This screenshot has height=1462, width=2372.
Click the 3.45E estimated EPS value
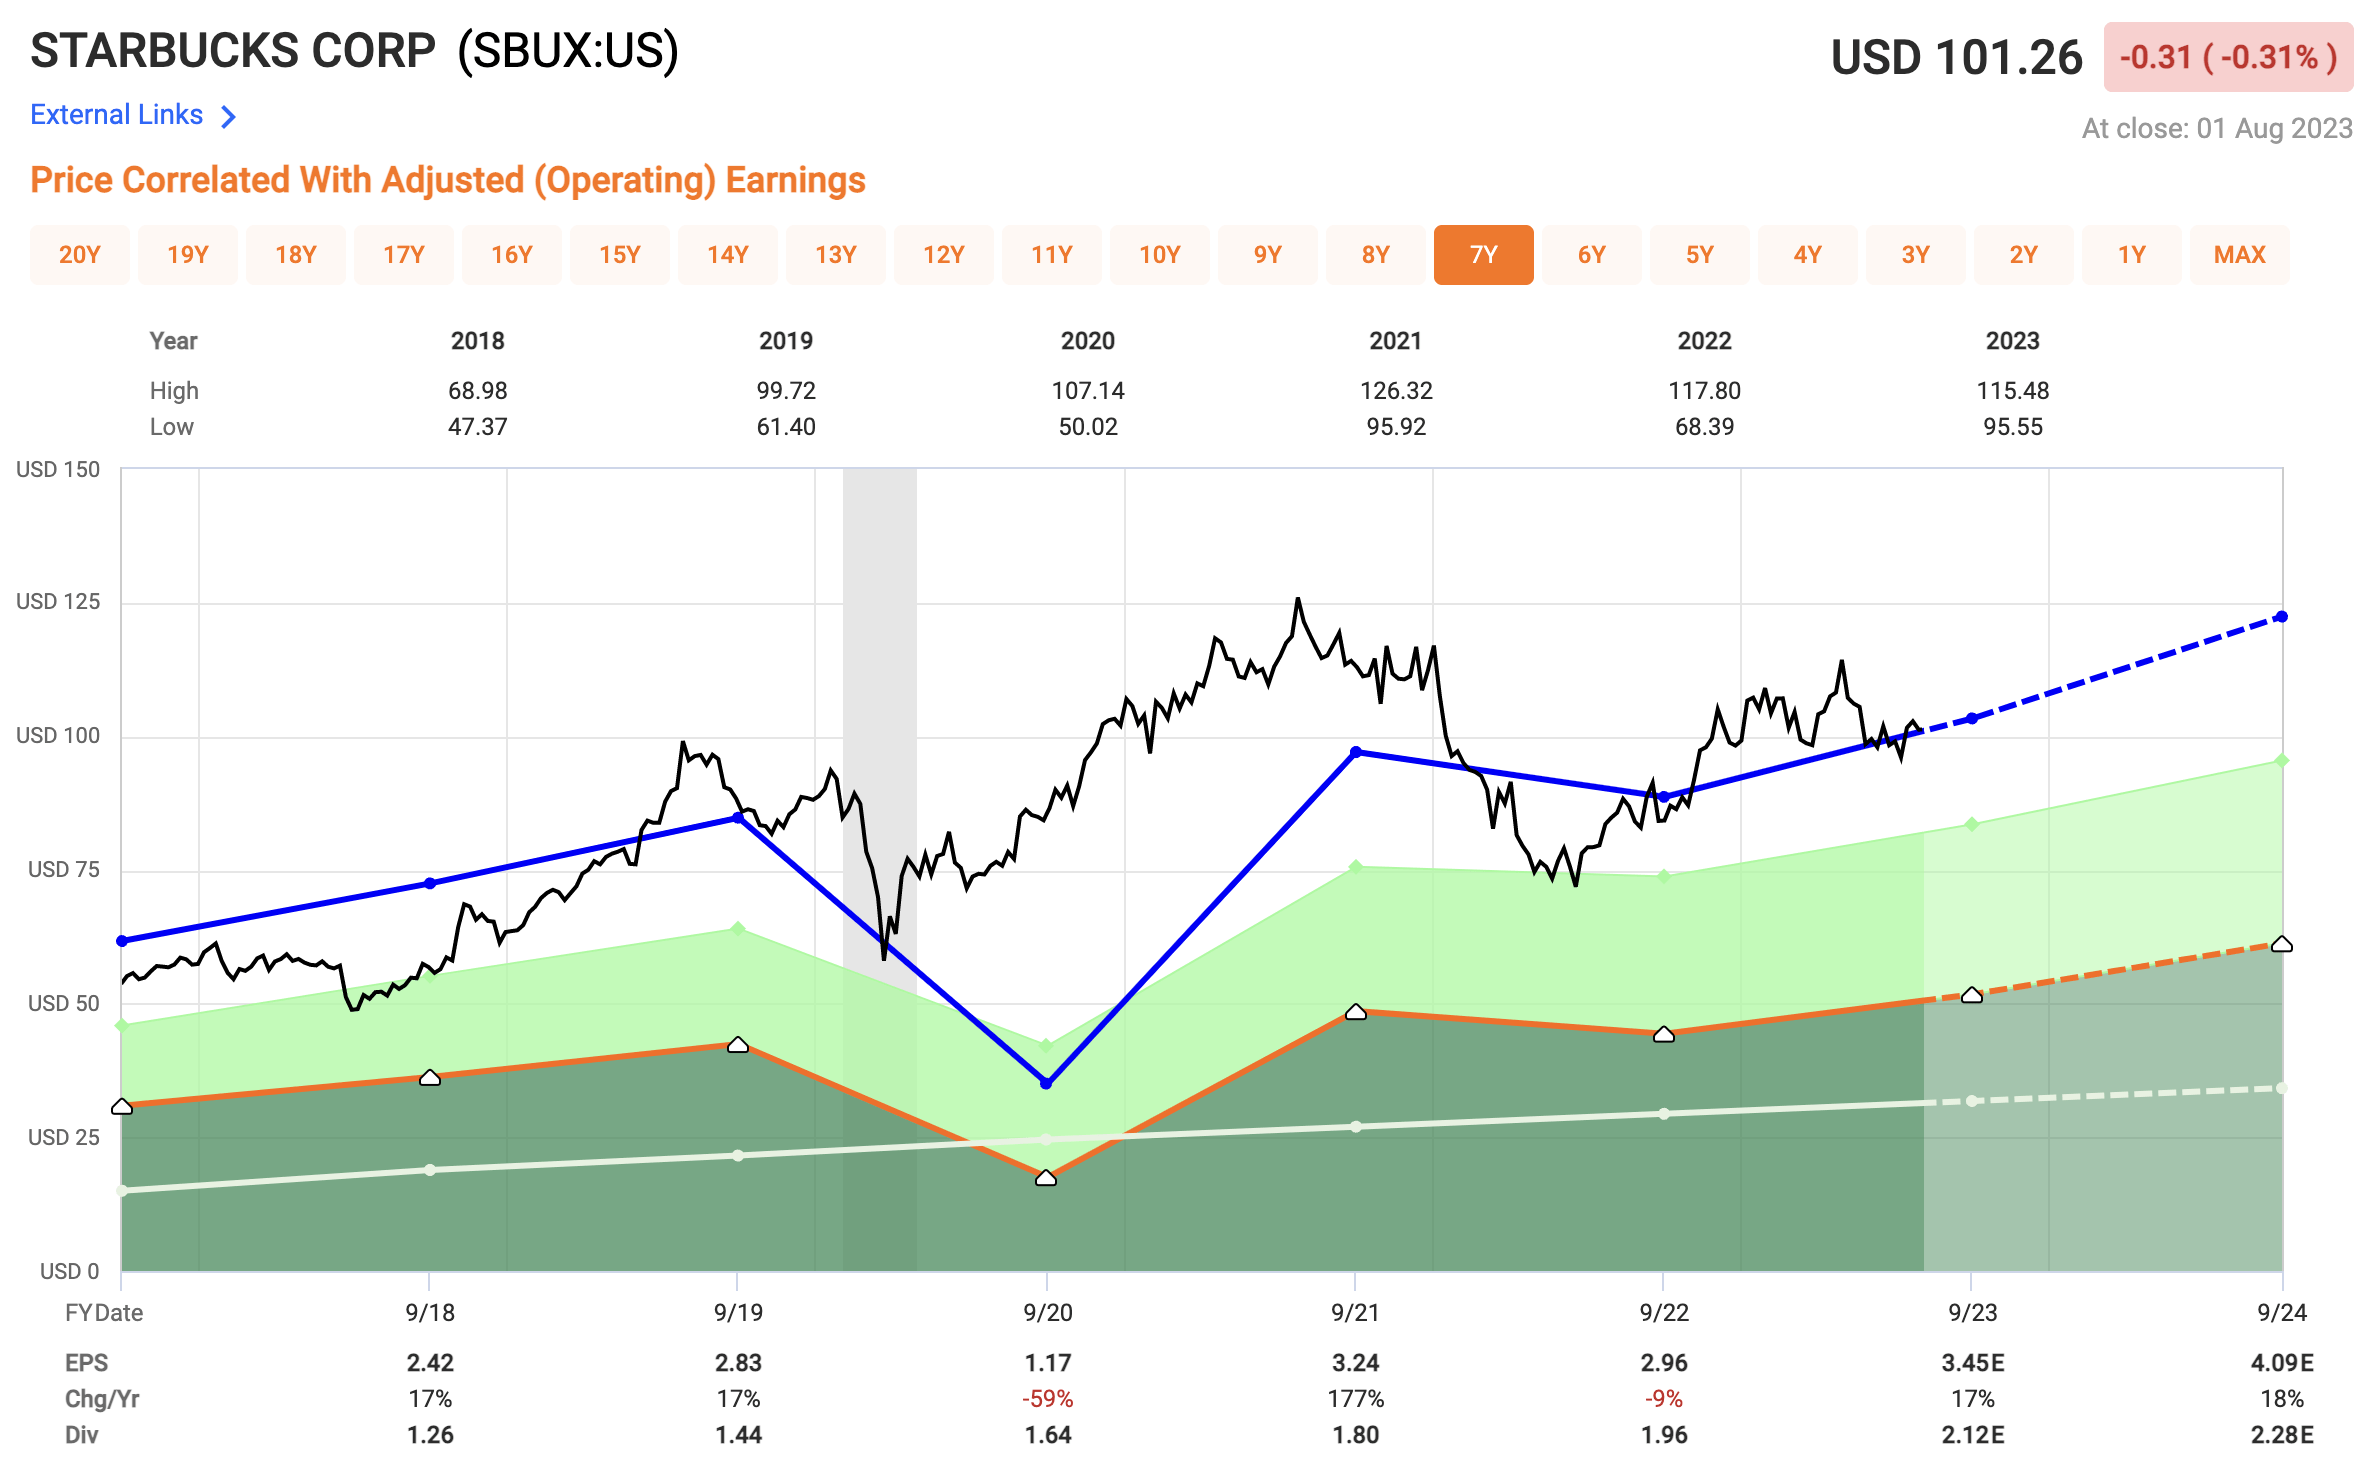pos(1973,1363)
